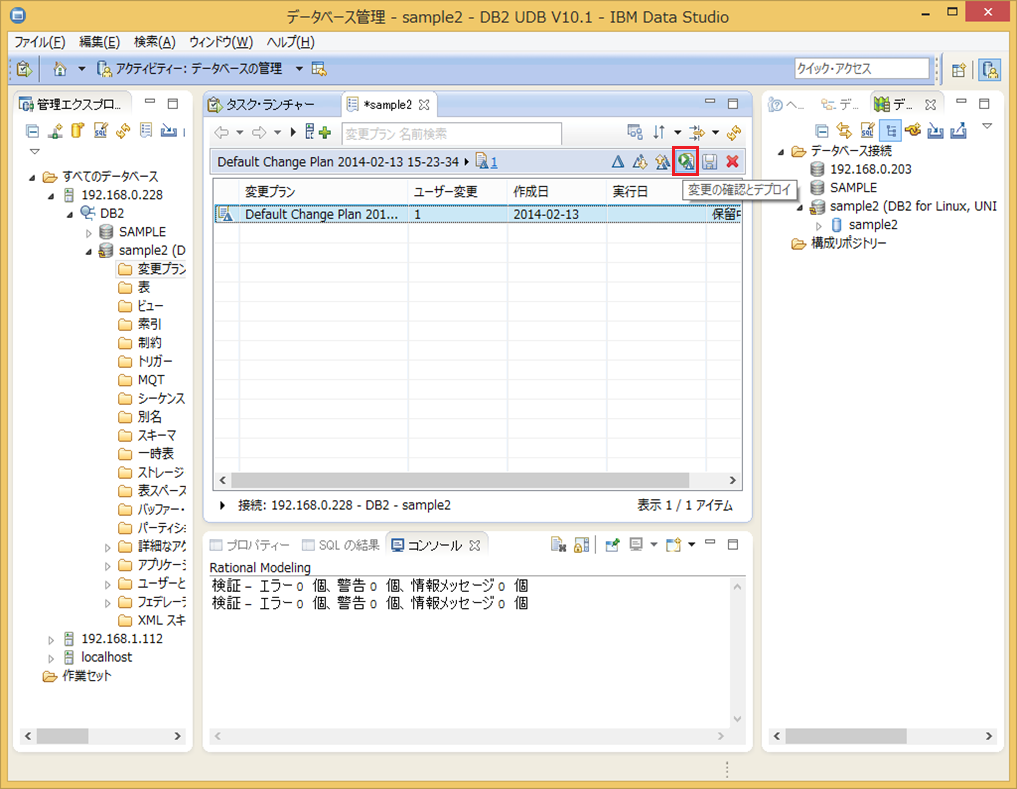This screenshot has height=789, width=1017.
Task: Open the sort icon dropdown arrow
Action: point(677,132)
